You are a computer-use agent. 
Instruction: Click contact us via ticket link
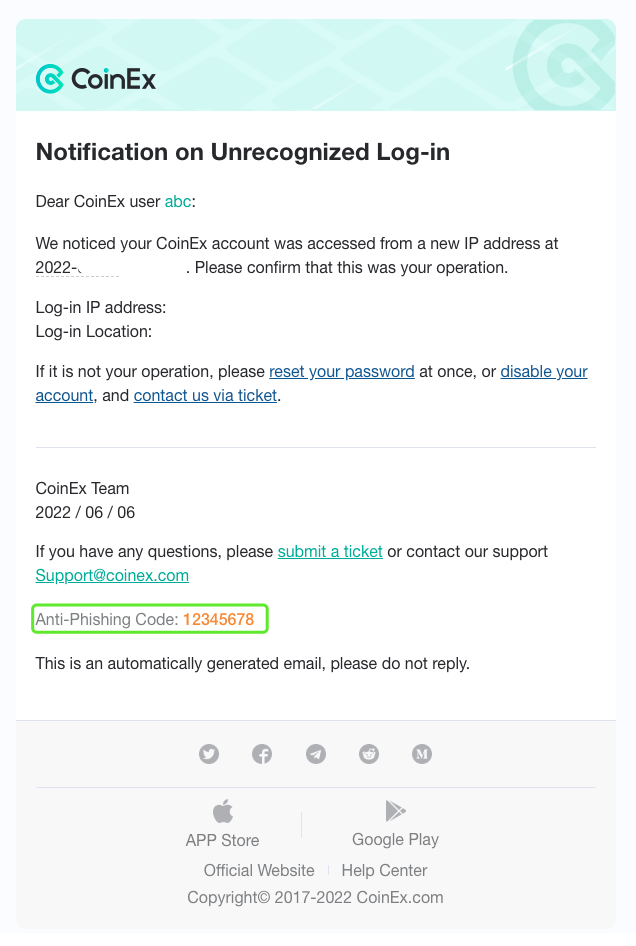tap(205, 396)
